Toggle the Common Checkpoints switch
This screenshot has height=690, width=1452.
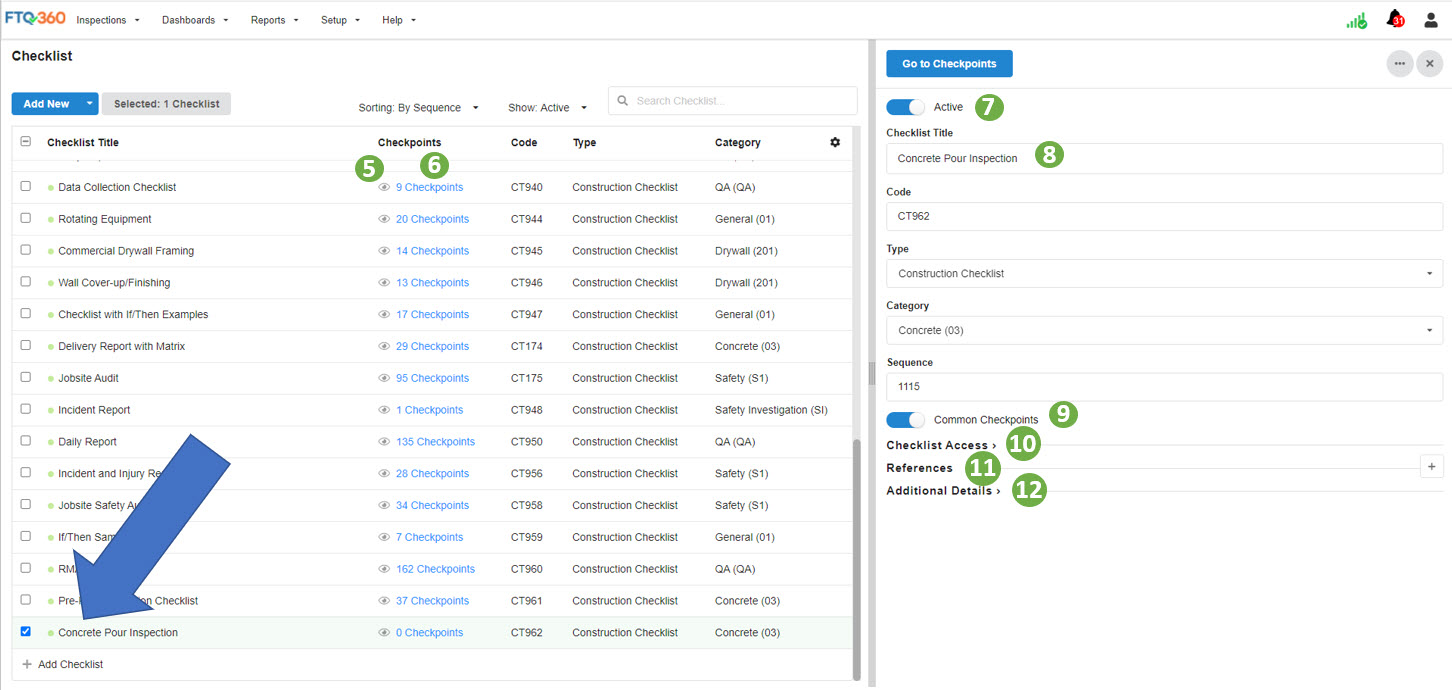coord(905,420)
